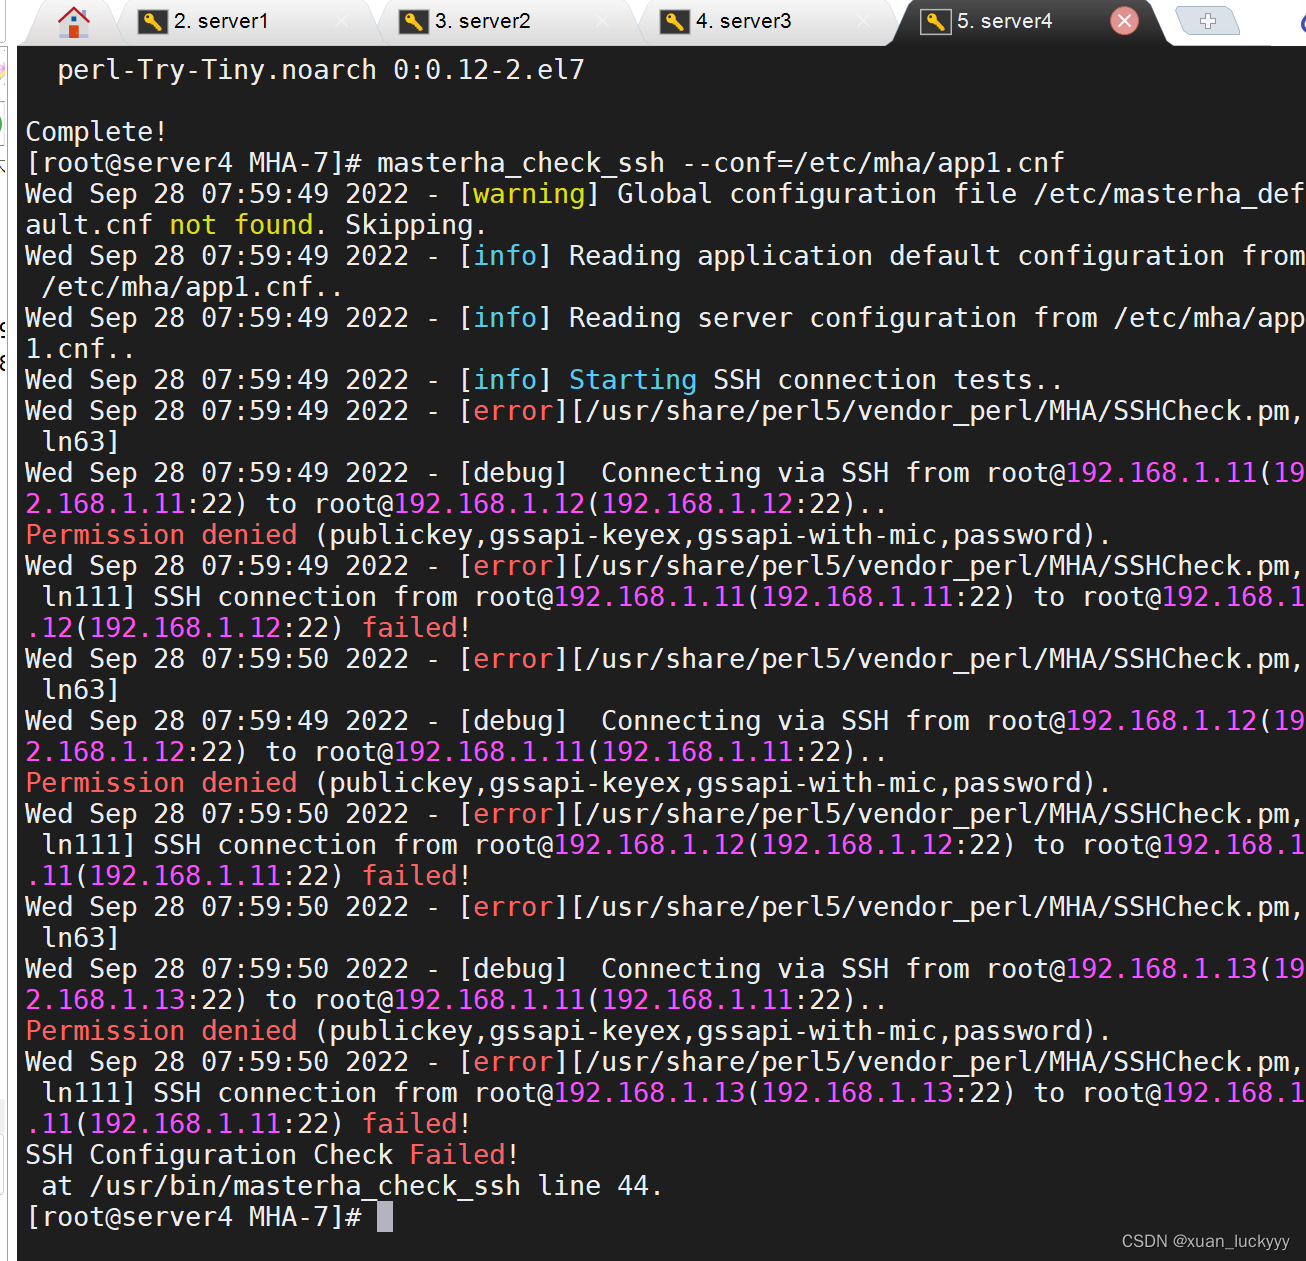1306x1261 pixels.
Task: Click the yellow 'not found.' text
Action: coord(248,225)
